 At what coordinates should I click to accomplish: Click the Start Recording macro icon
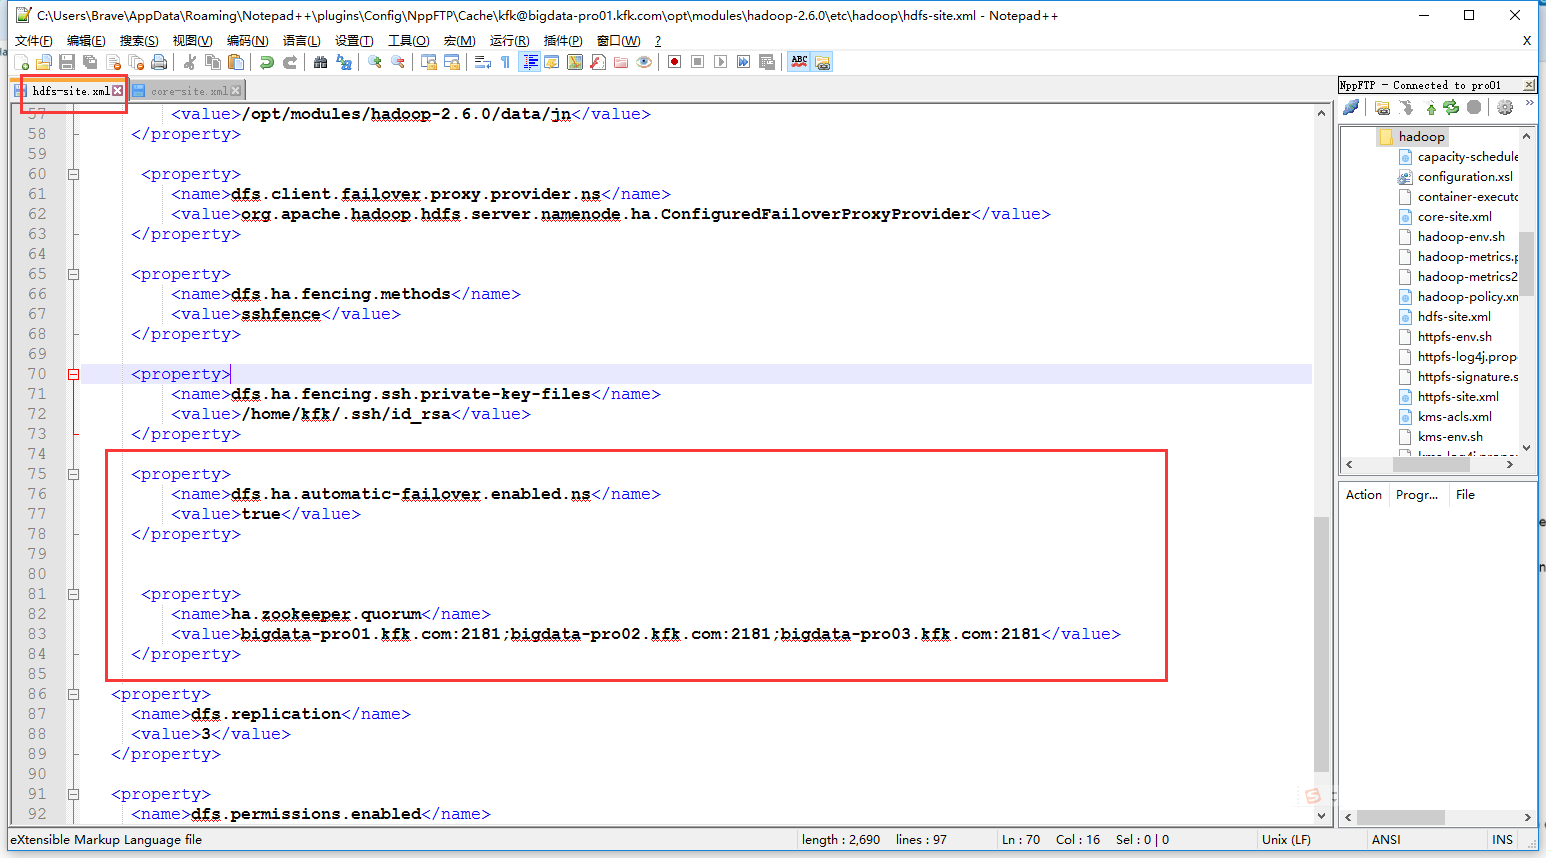[x=675, y=62]
